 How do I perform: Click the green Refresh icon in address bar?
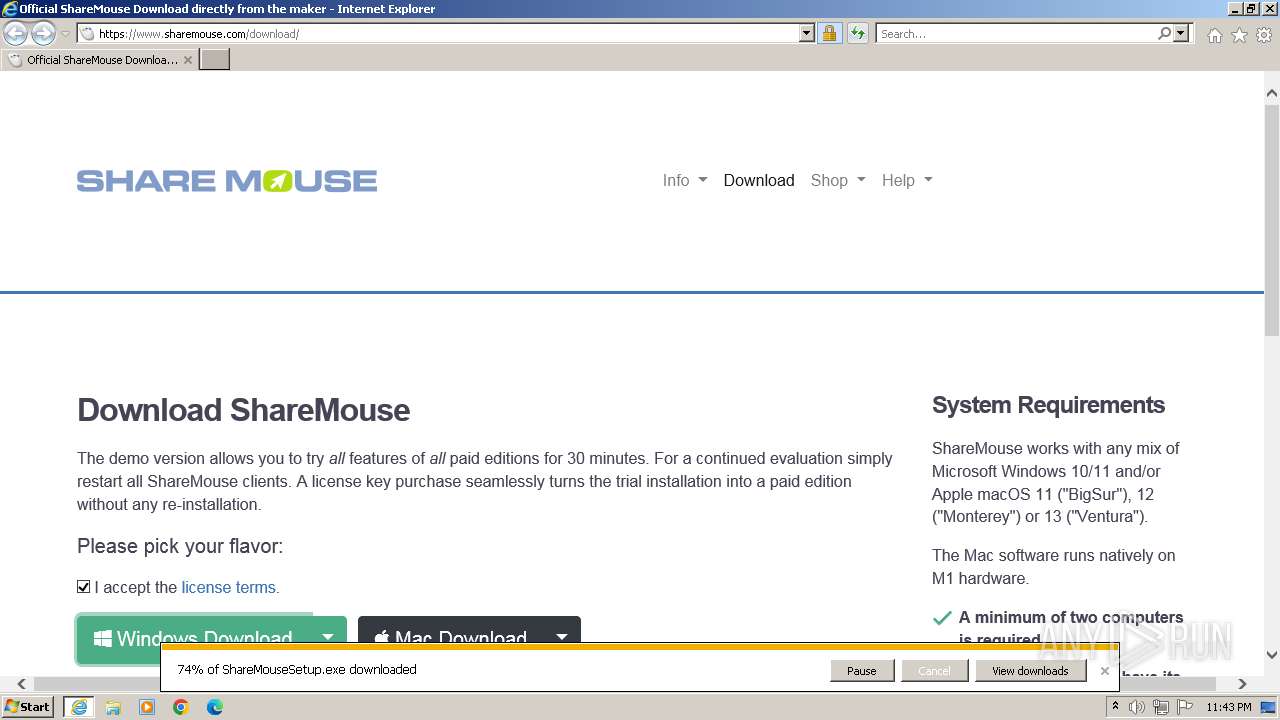858,33
